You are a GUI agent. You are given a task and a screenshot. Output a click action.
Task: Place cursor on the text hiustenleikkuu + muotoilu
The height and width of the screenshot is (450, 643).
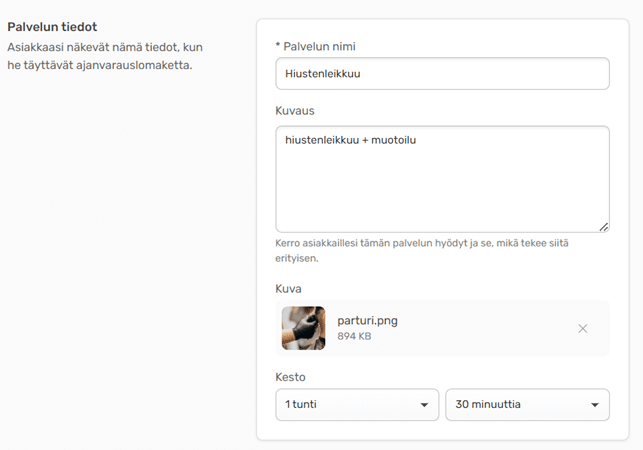click(350, 140)
